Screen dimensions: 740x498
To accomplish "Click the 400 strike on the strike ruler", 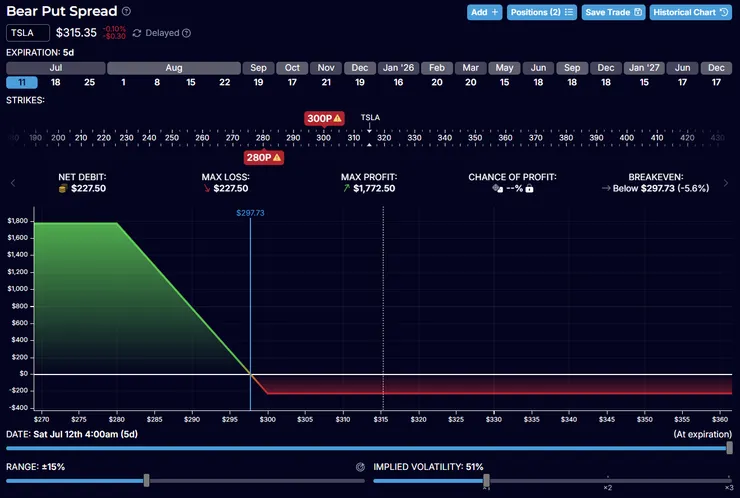I will pyautogui.click(x=626, y=138).
